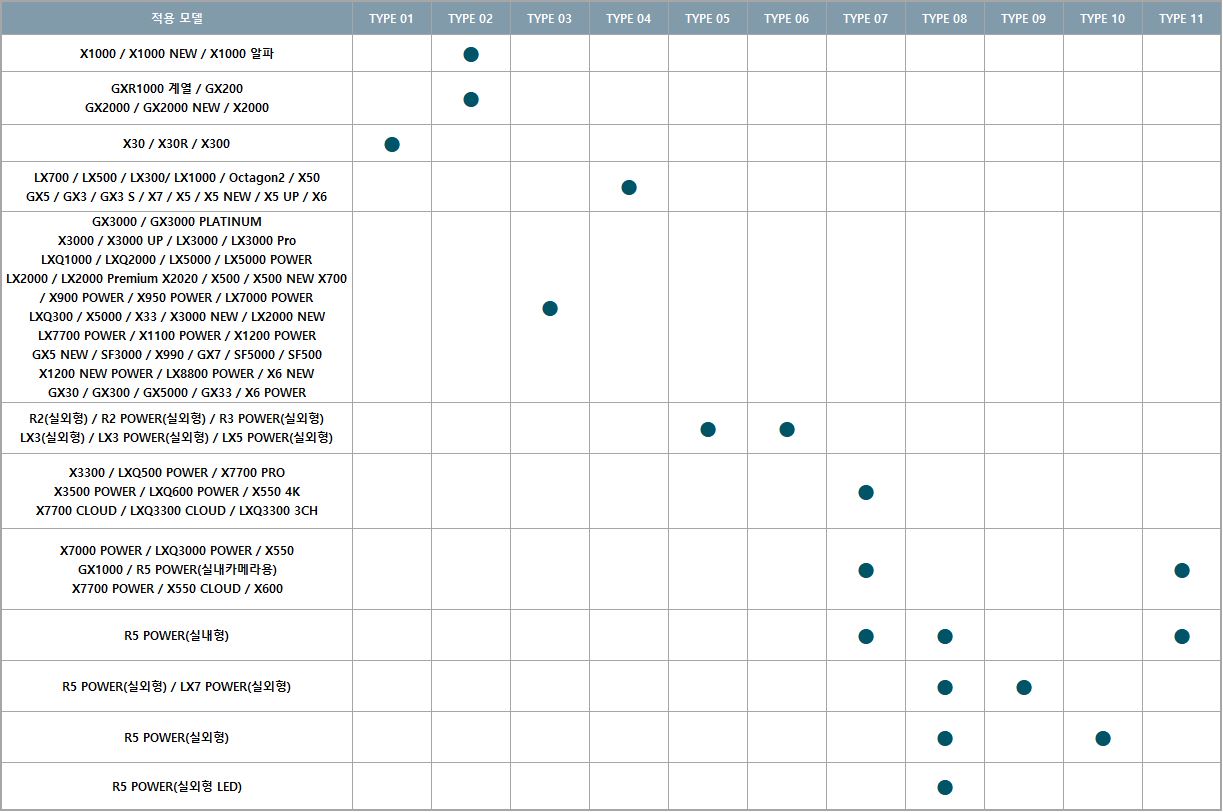Click the R5 POWER(실외형) / LX7 POWER(실외형) label
Viewport: 1223px width, 812px height.
tap(177, 687)
